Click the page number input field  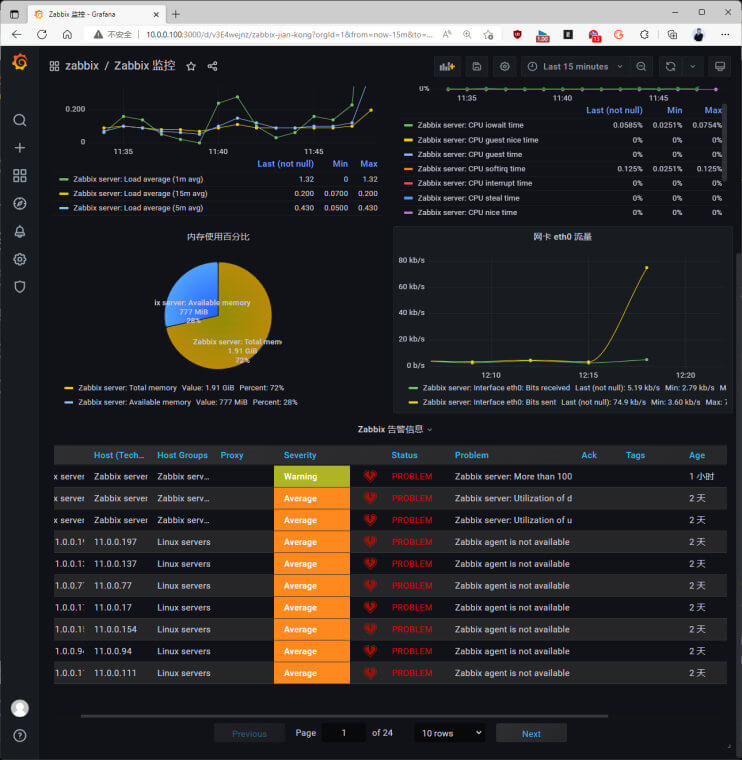pyautogui.click(x=344, y=733)
